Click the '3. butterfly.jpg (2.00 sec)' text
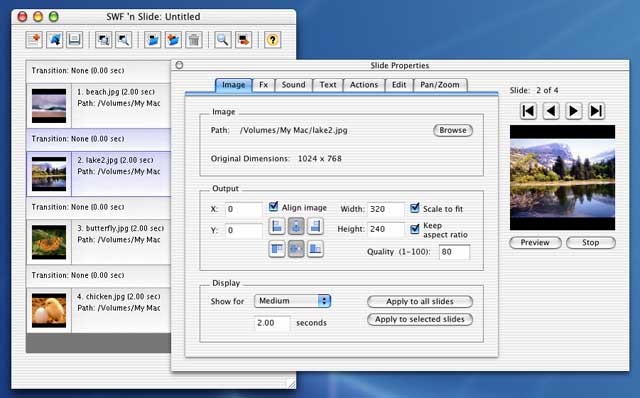Image resolution: width=640 pixels, height=398 pixels. (x=120, y=228)
